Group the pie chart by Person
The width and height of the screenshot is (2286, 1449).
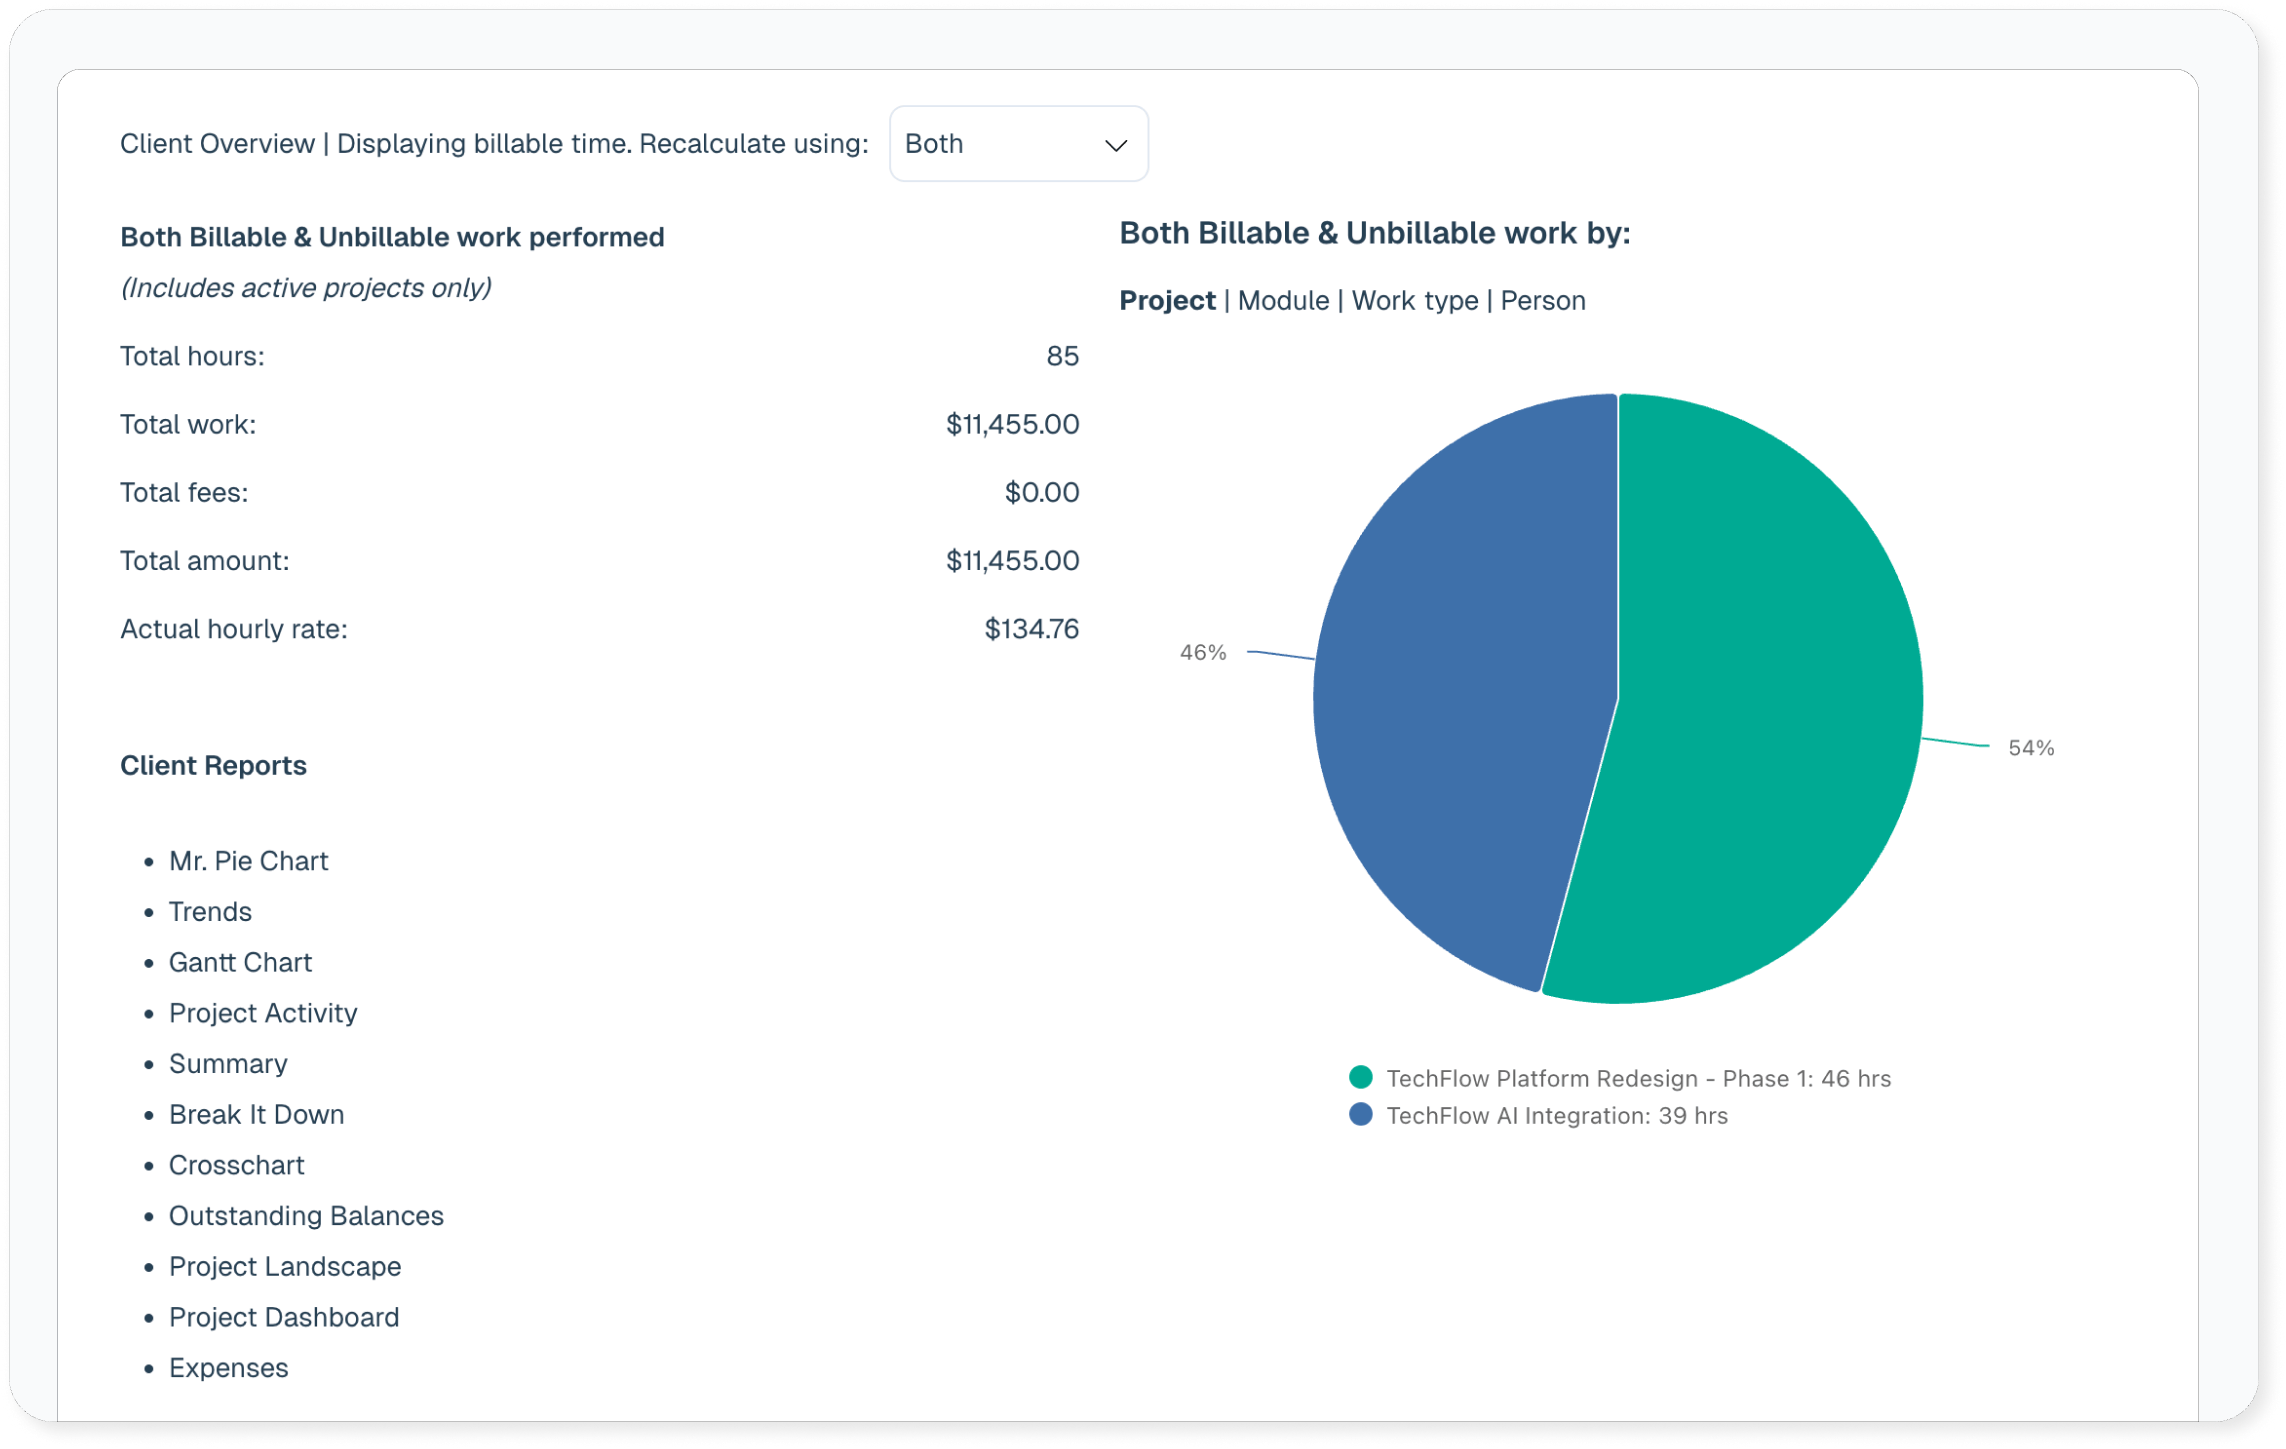click(x=1542, y=301)
